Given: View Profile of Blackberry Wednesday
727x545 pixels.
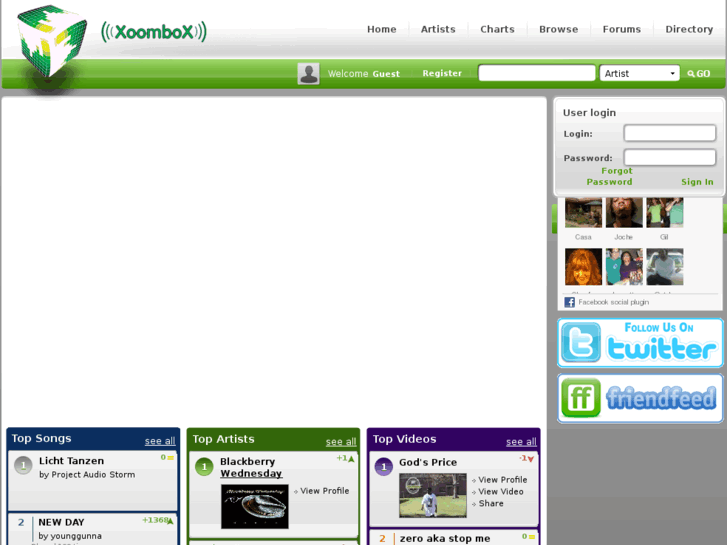Looking at the screenshot, I should click(x=324, y=491).
